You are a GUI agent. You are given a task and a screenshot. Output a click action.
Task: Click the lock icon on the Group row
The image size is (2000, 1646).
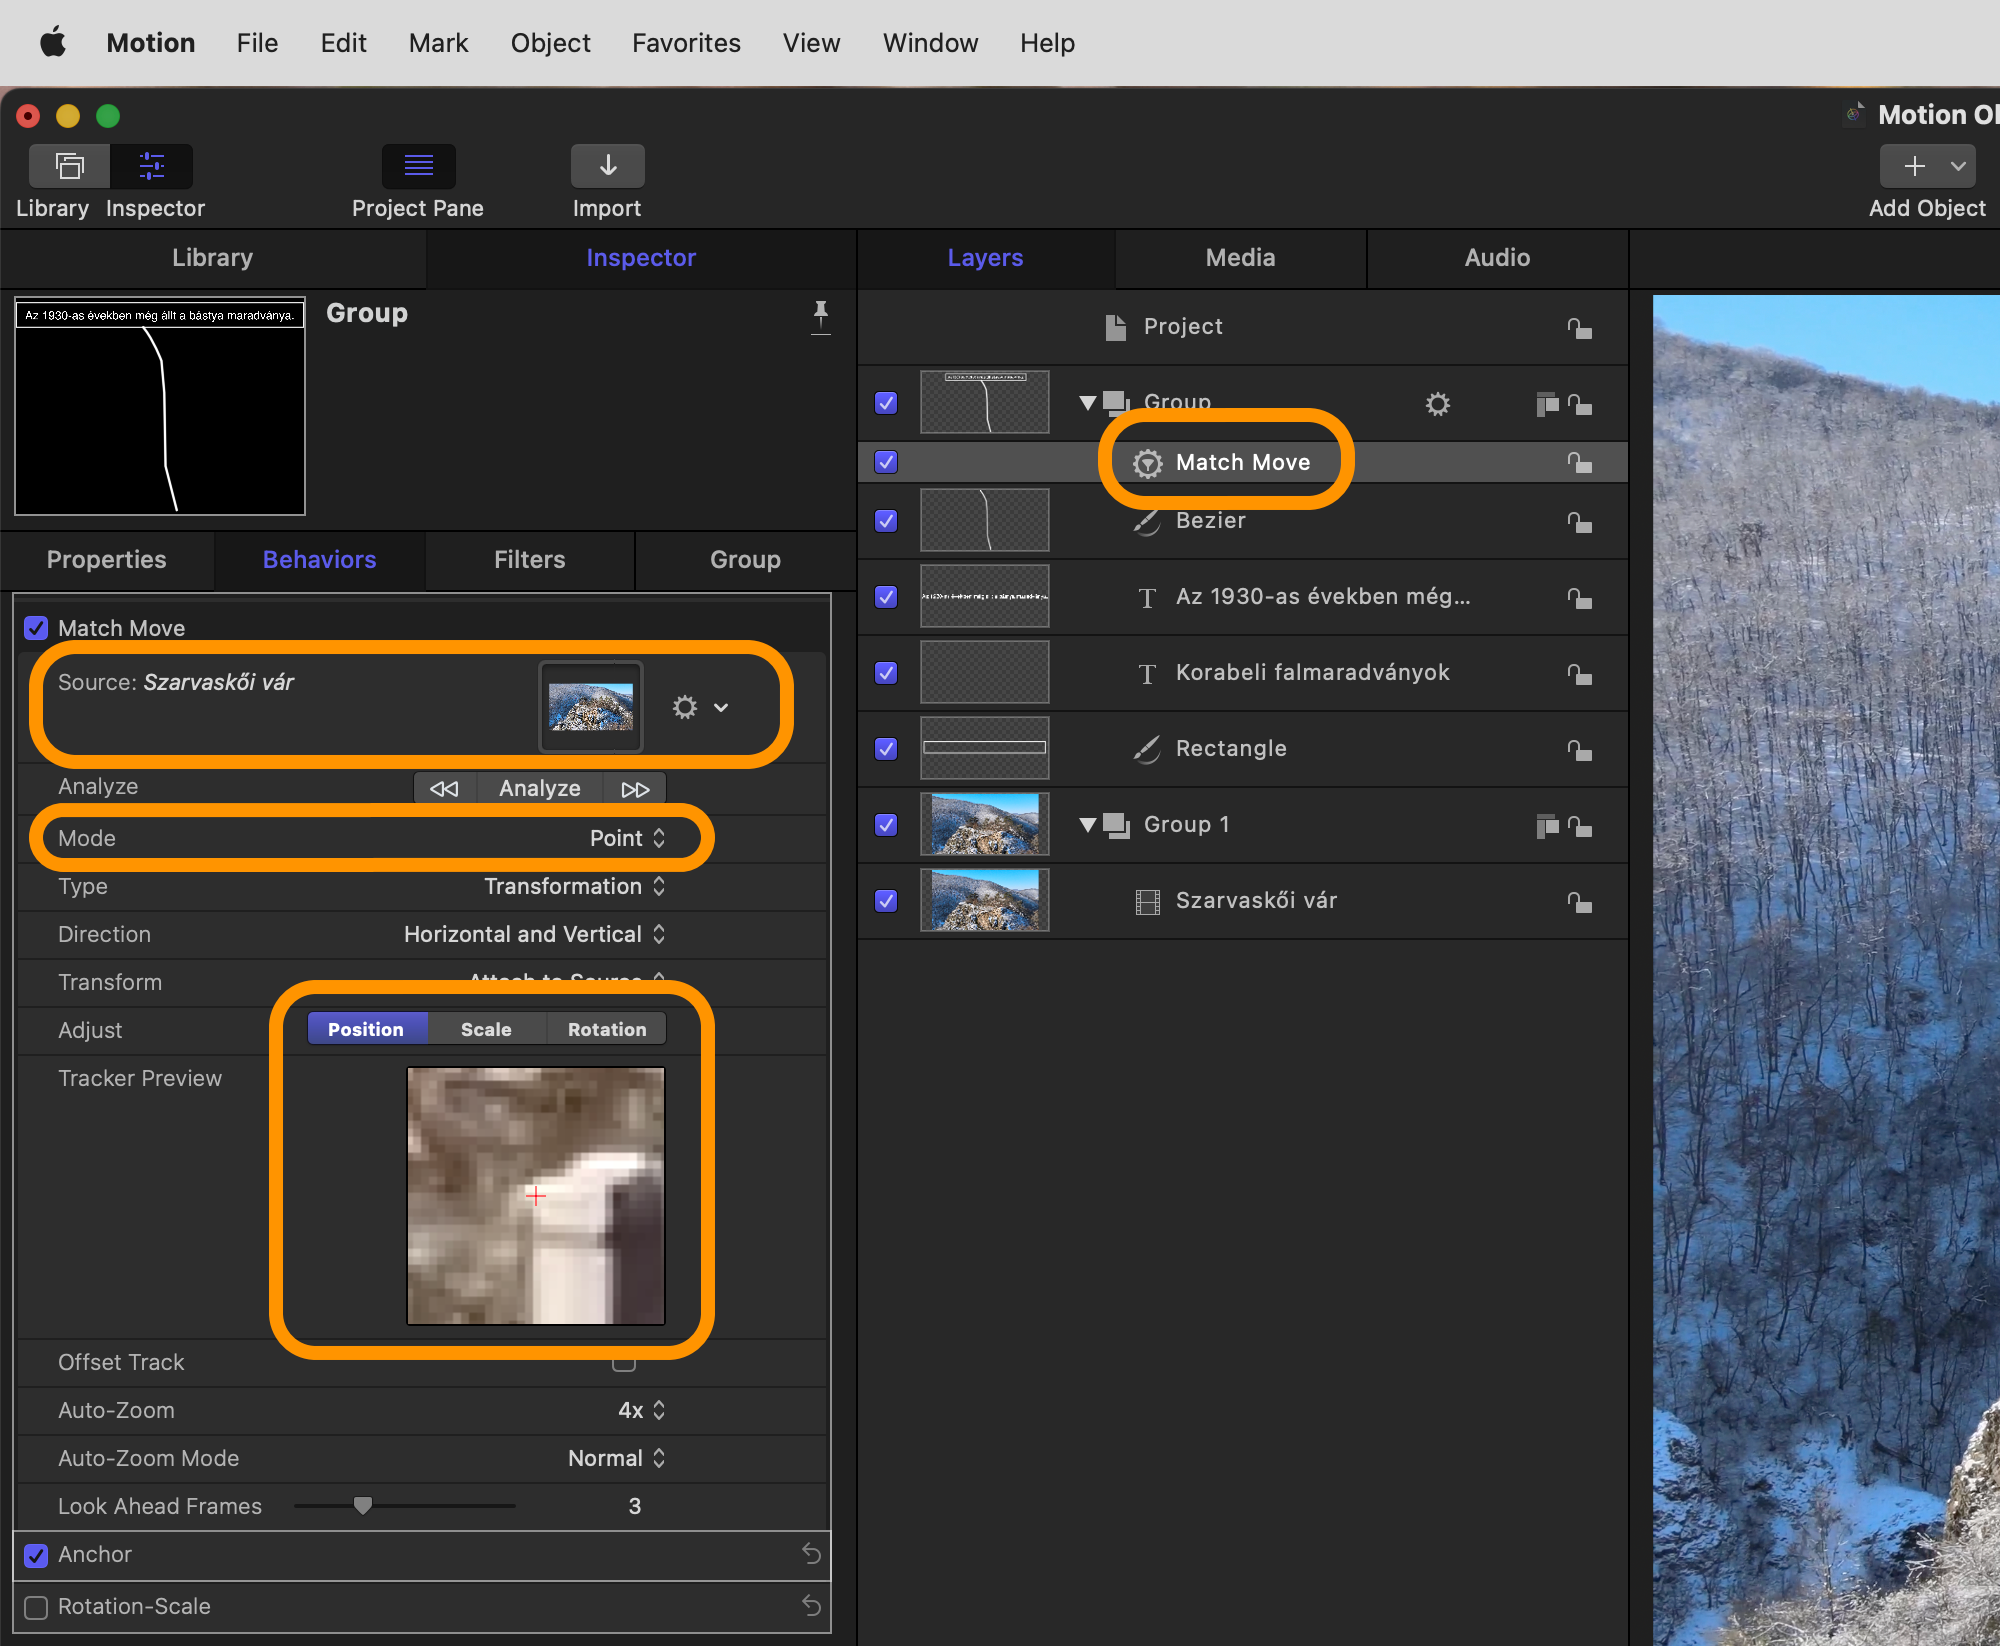1579,404
